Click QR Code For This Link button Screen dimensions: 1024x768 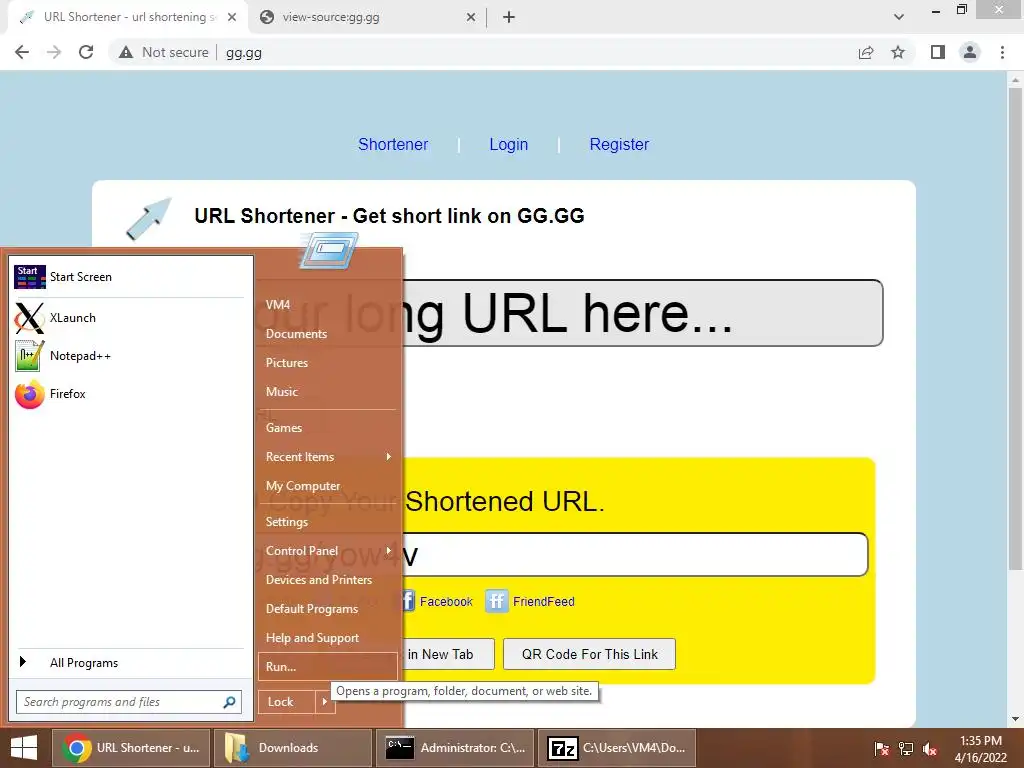click(x=589, y=654)
